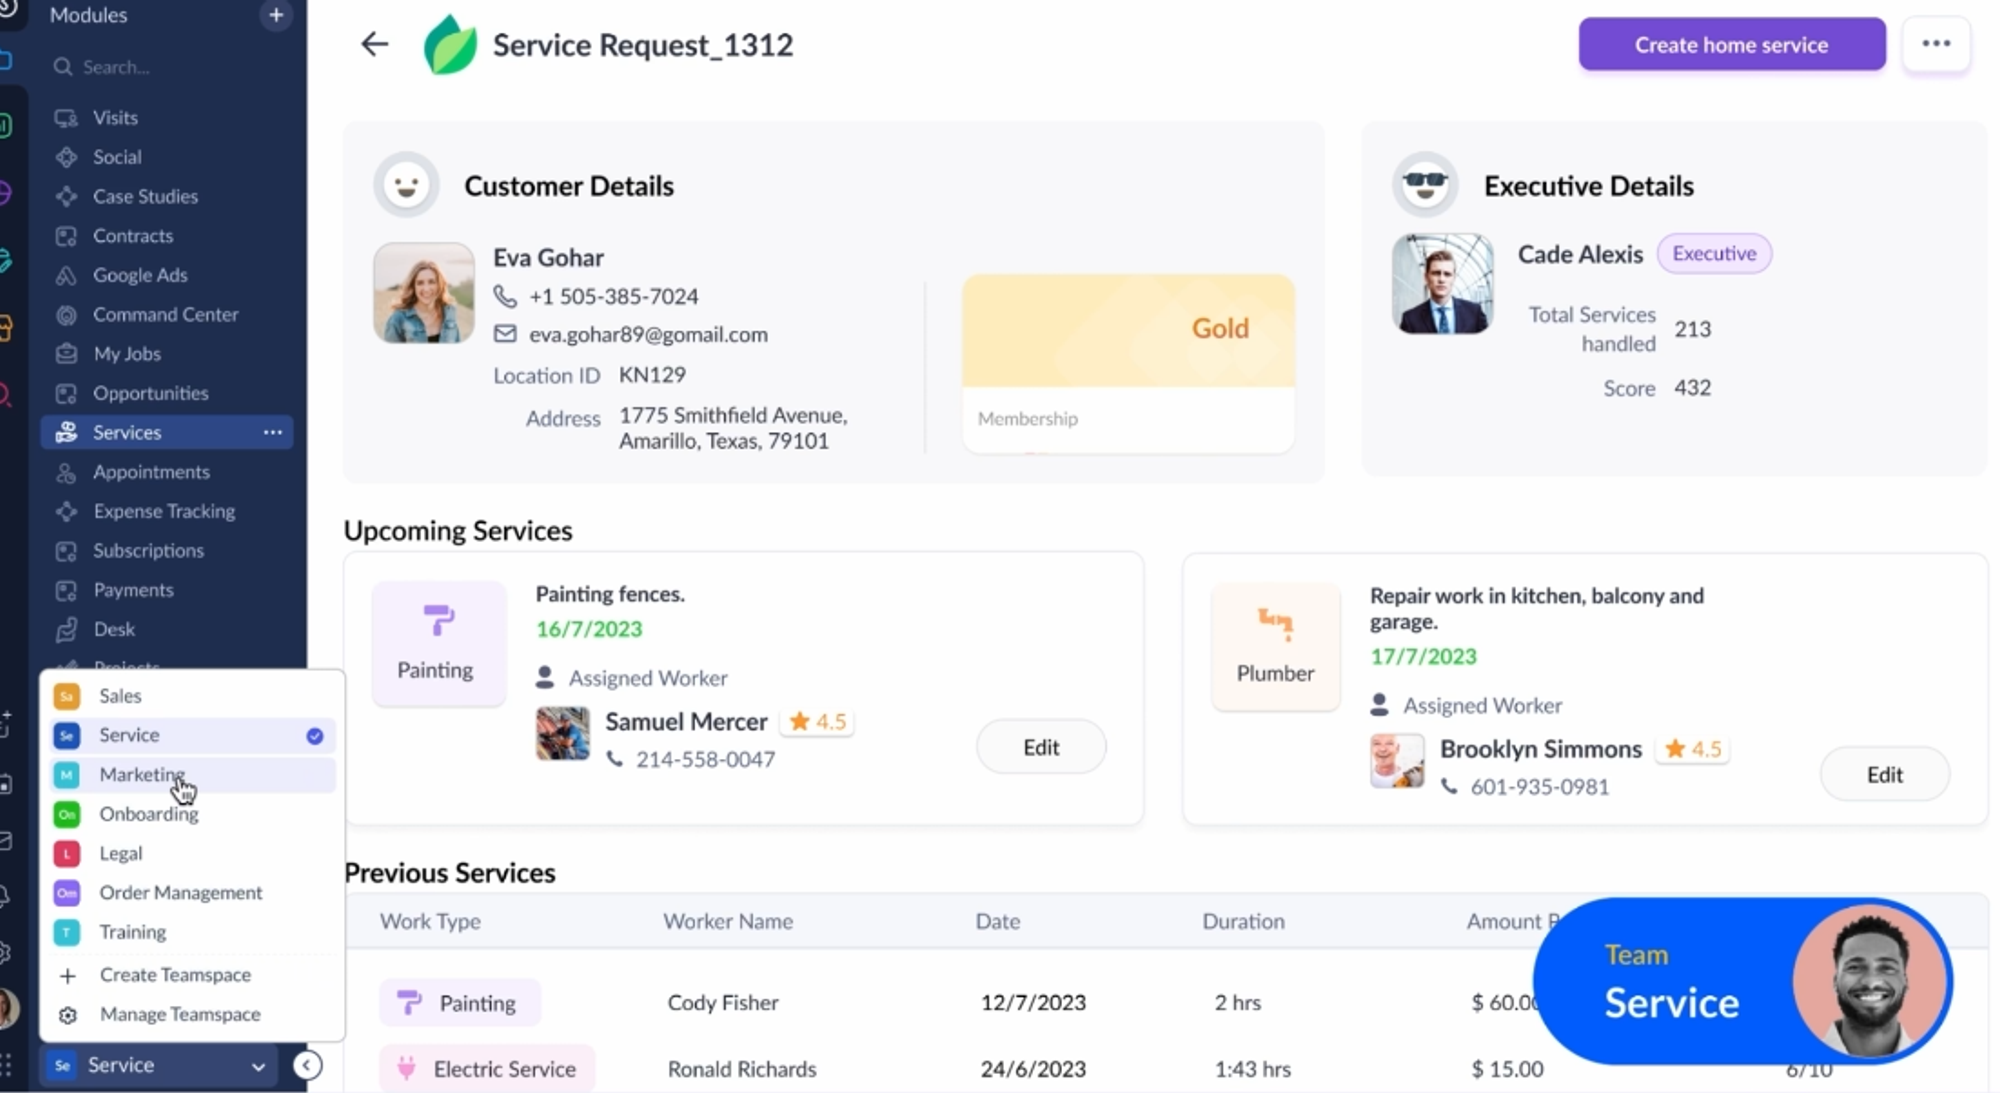Click Painting tag in previous services
The height and width of the screenshot is (1093, 2000).
click(460, 1003)
